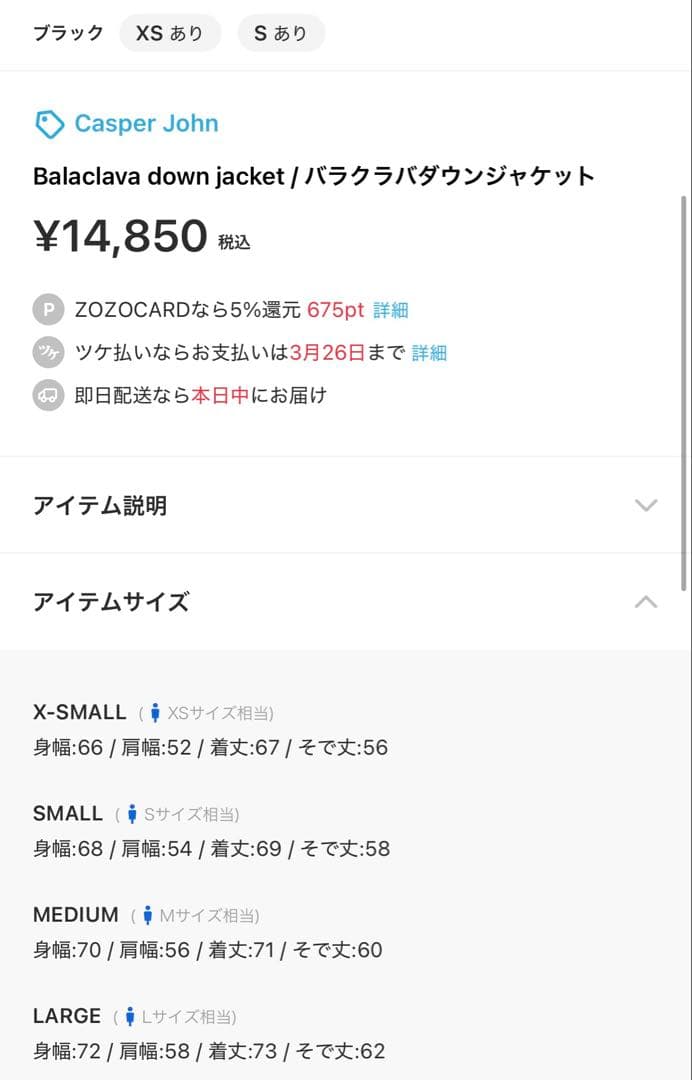Open the Casper John brand link
The width and height of the screenshot is (692, 1080).
146,124
